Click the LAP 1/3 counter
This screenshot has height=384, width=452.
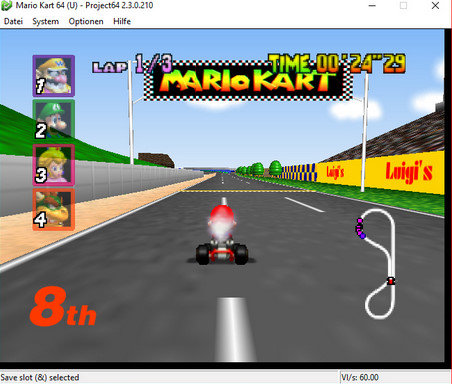point(132,64)
